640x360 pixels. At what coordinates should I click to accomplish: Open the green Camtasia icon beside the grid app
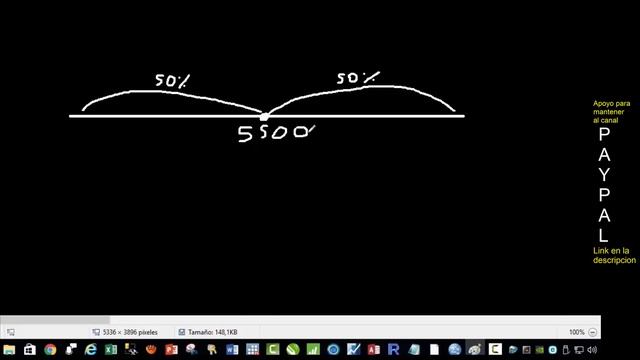click(x=273, y=350)
